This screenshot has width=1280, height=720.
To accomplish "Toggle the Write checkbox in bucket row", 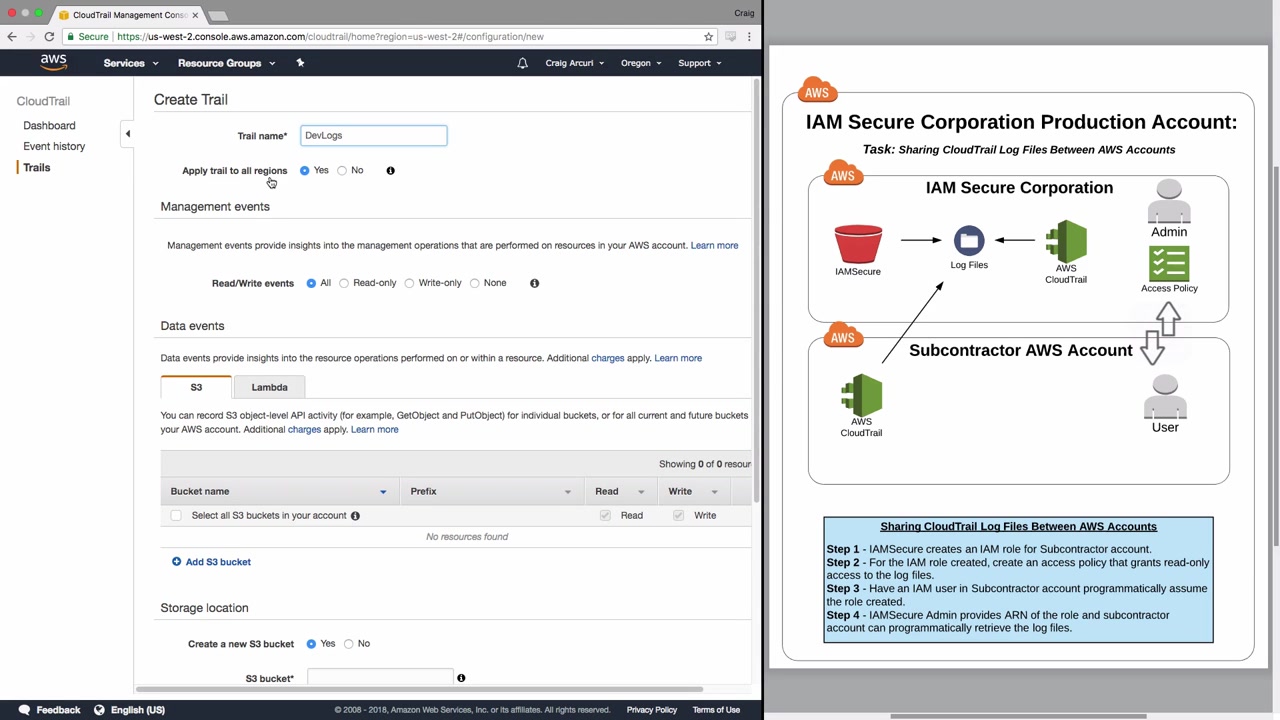I will [x=678, y=516].
